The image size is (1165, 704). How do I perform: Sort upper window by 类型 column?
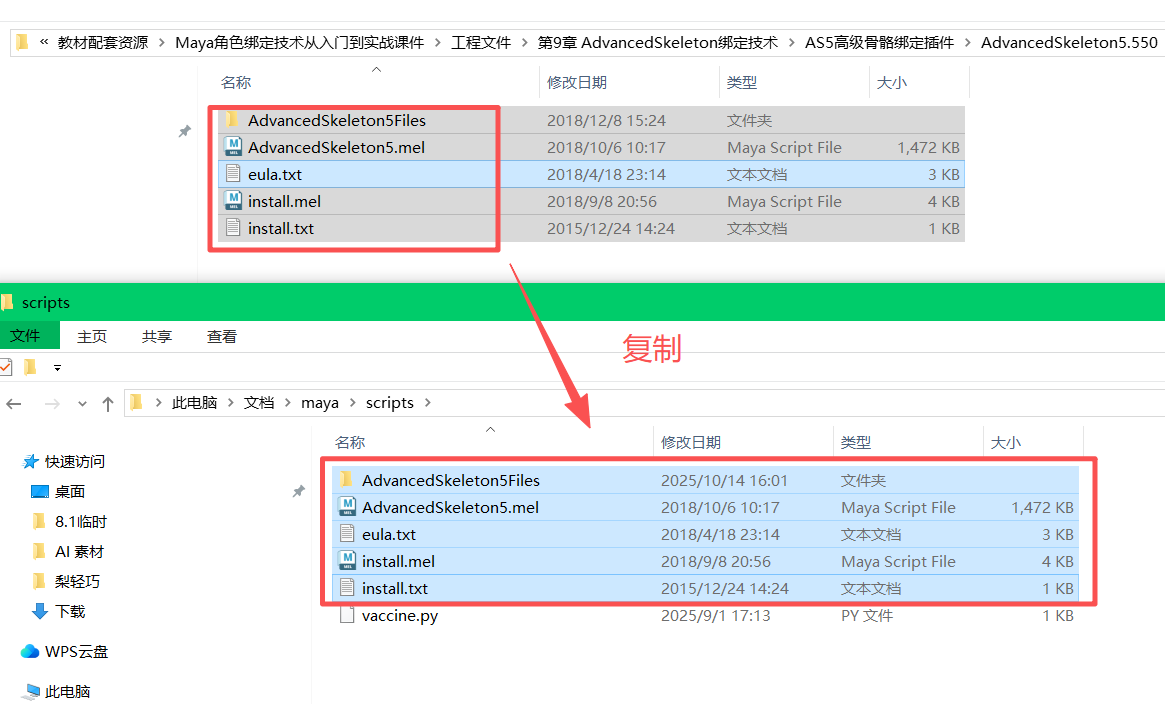(x=741, y=82)
